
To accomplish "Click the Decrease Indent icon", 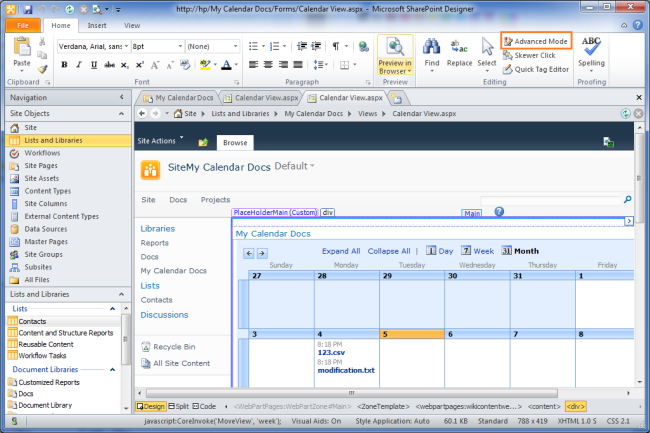I will pyautogui.click(x=302, y=46).
